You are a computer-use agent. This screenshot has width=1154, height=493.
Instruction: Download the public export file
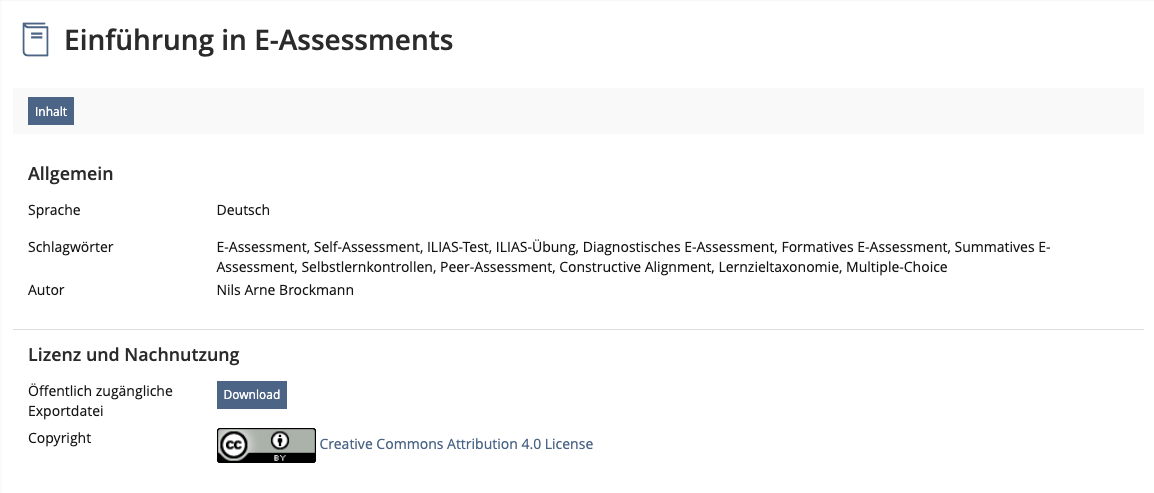[252, 394]
